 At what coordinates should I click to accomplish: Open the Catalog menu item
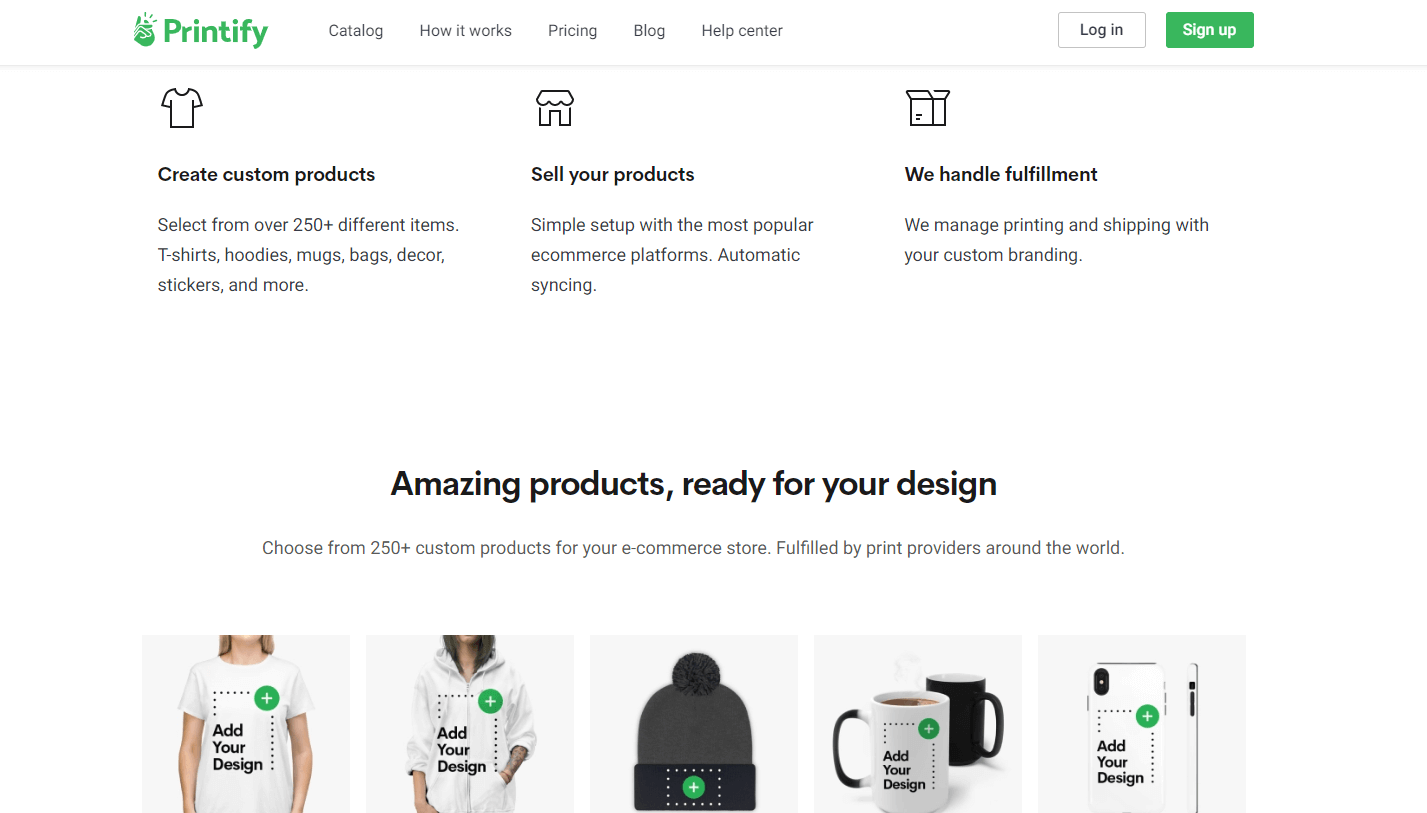pyautogui.click(x=356, y=31)
